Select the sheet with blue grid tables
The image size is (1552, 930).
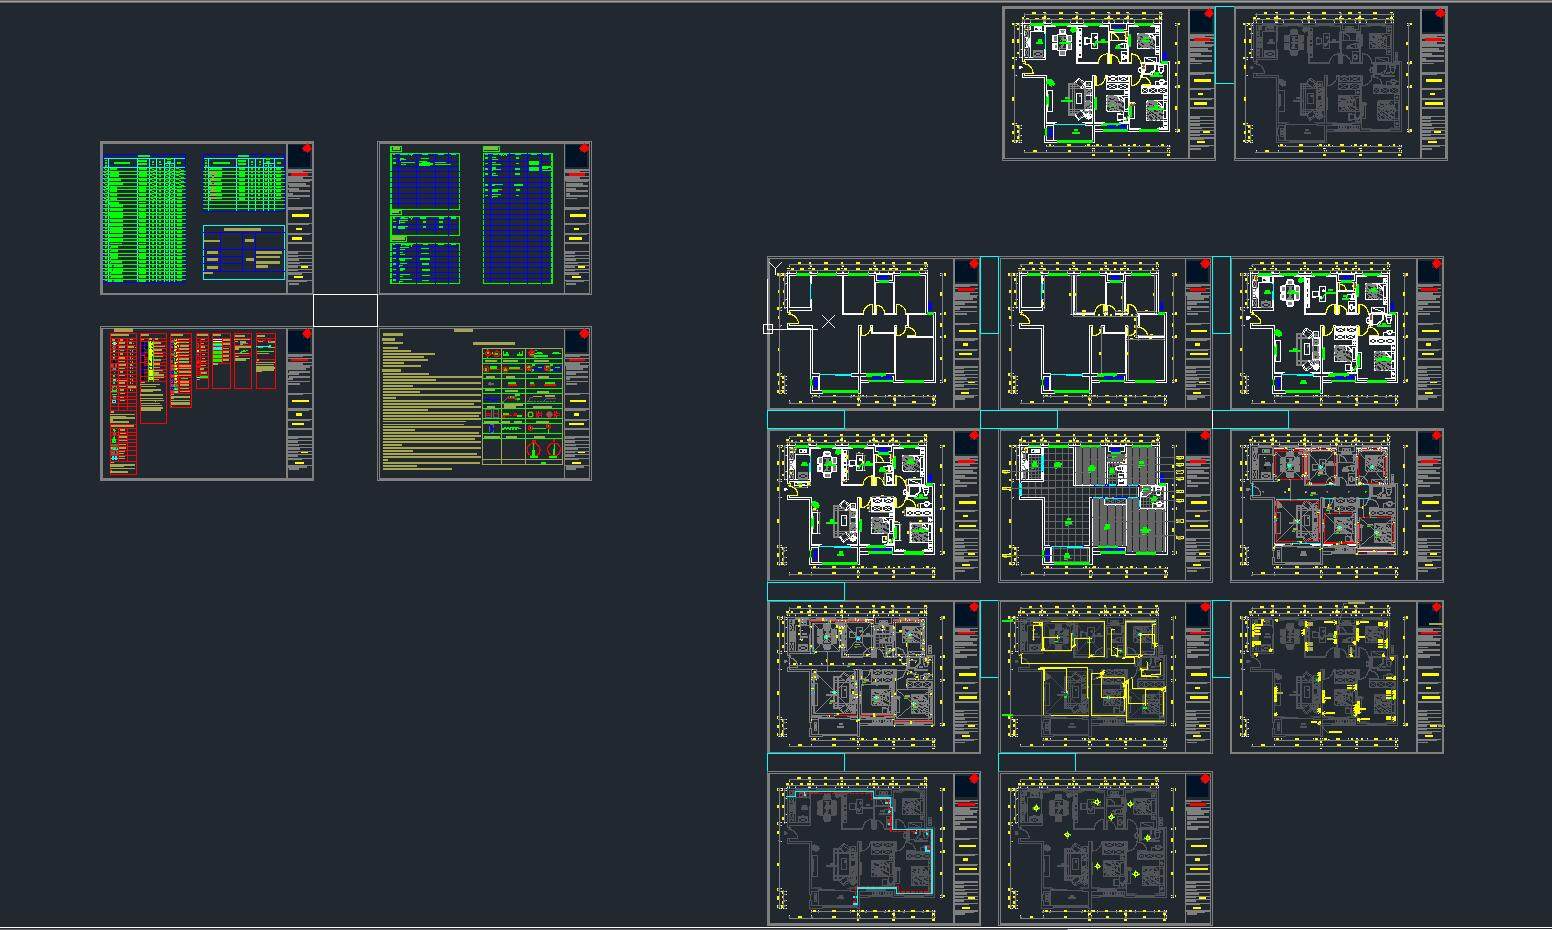(x=484, y=218)
